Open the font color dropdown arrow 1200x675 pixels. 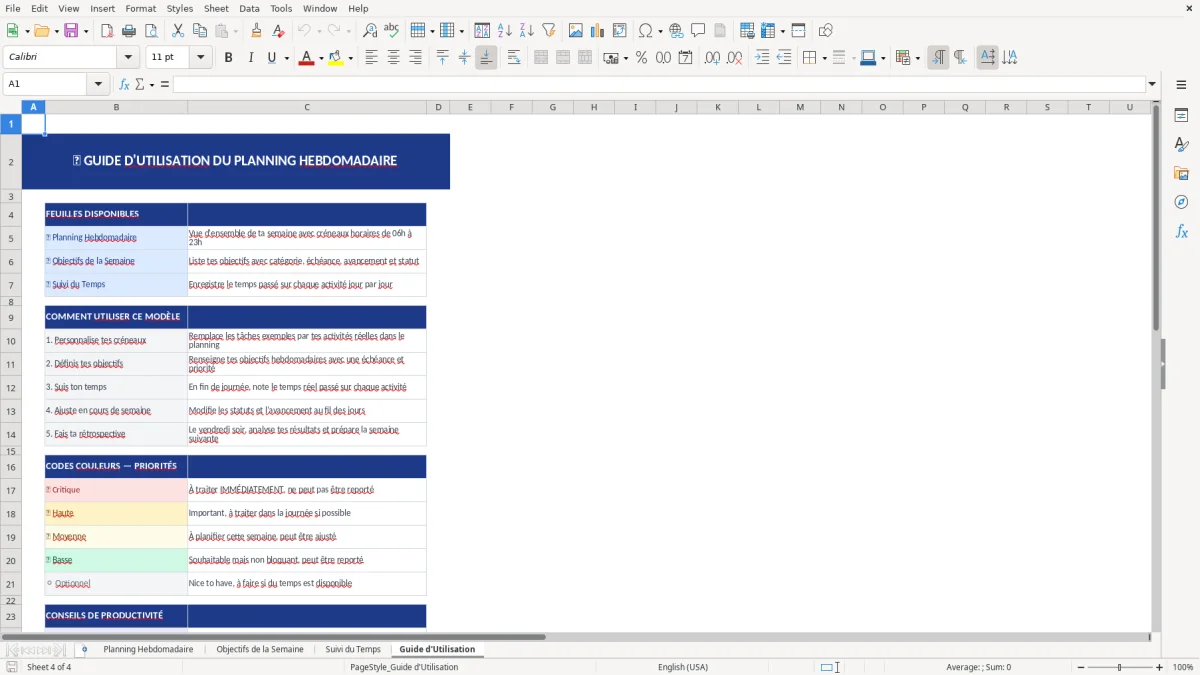[321, 57]
